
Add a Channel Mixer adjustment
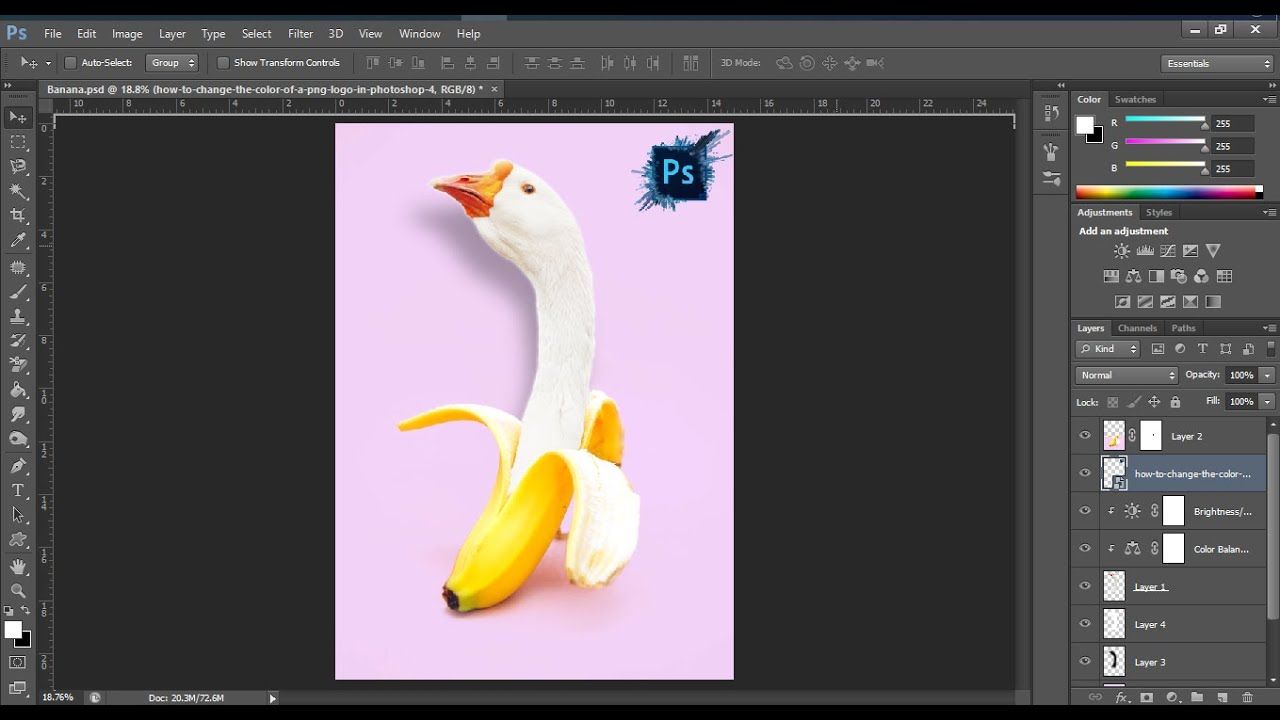[x=1201, y=276]
